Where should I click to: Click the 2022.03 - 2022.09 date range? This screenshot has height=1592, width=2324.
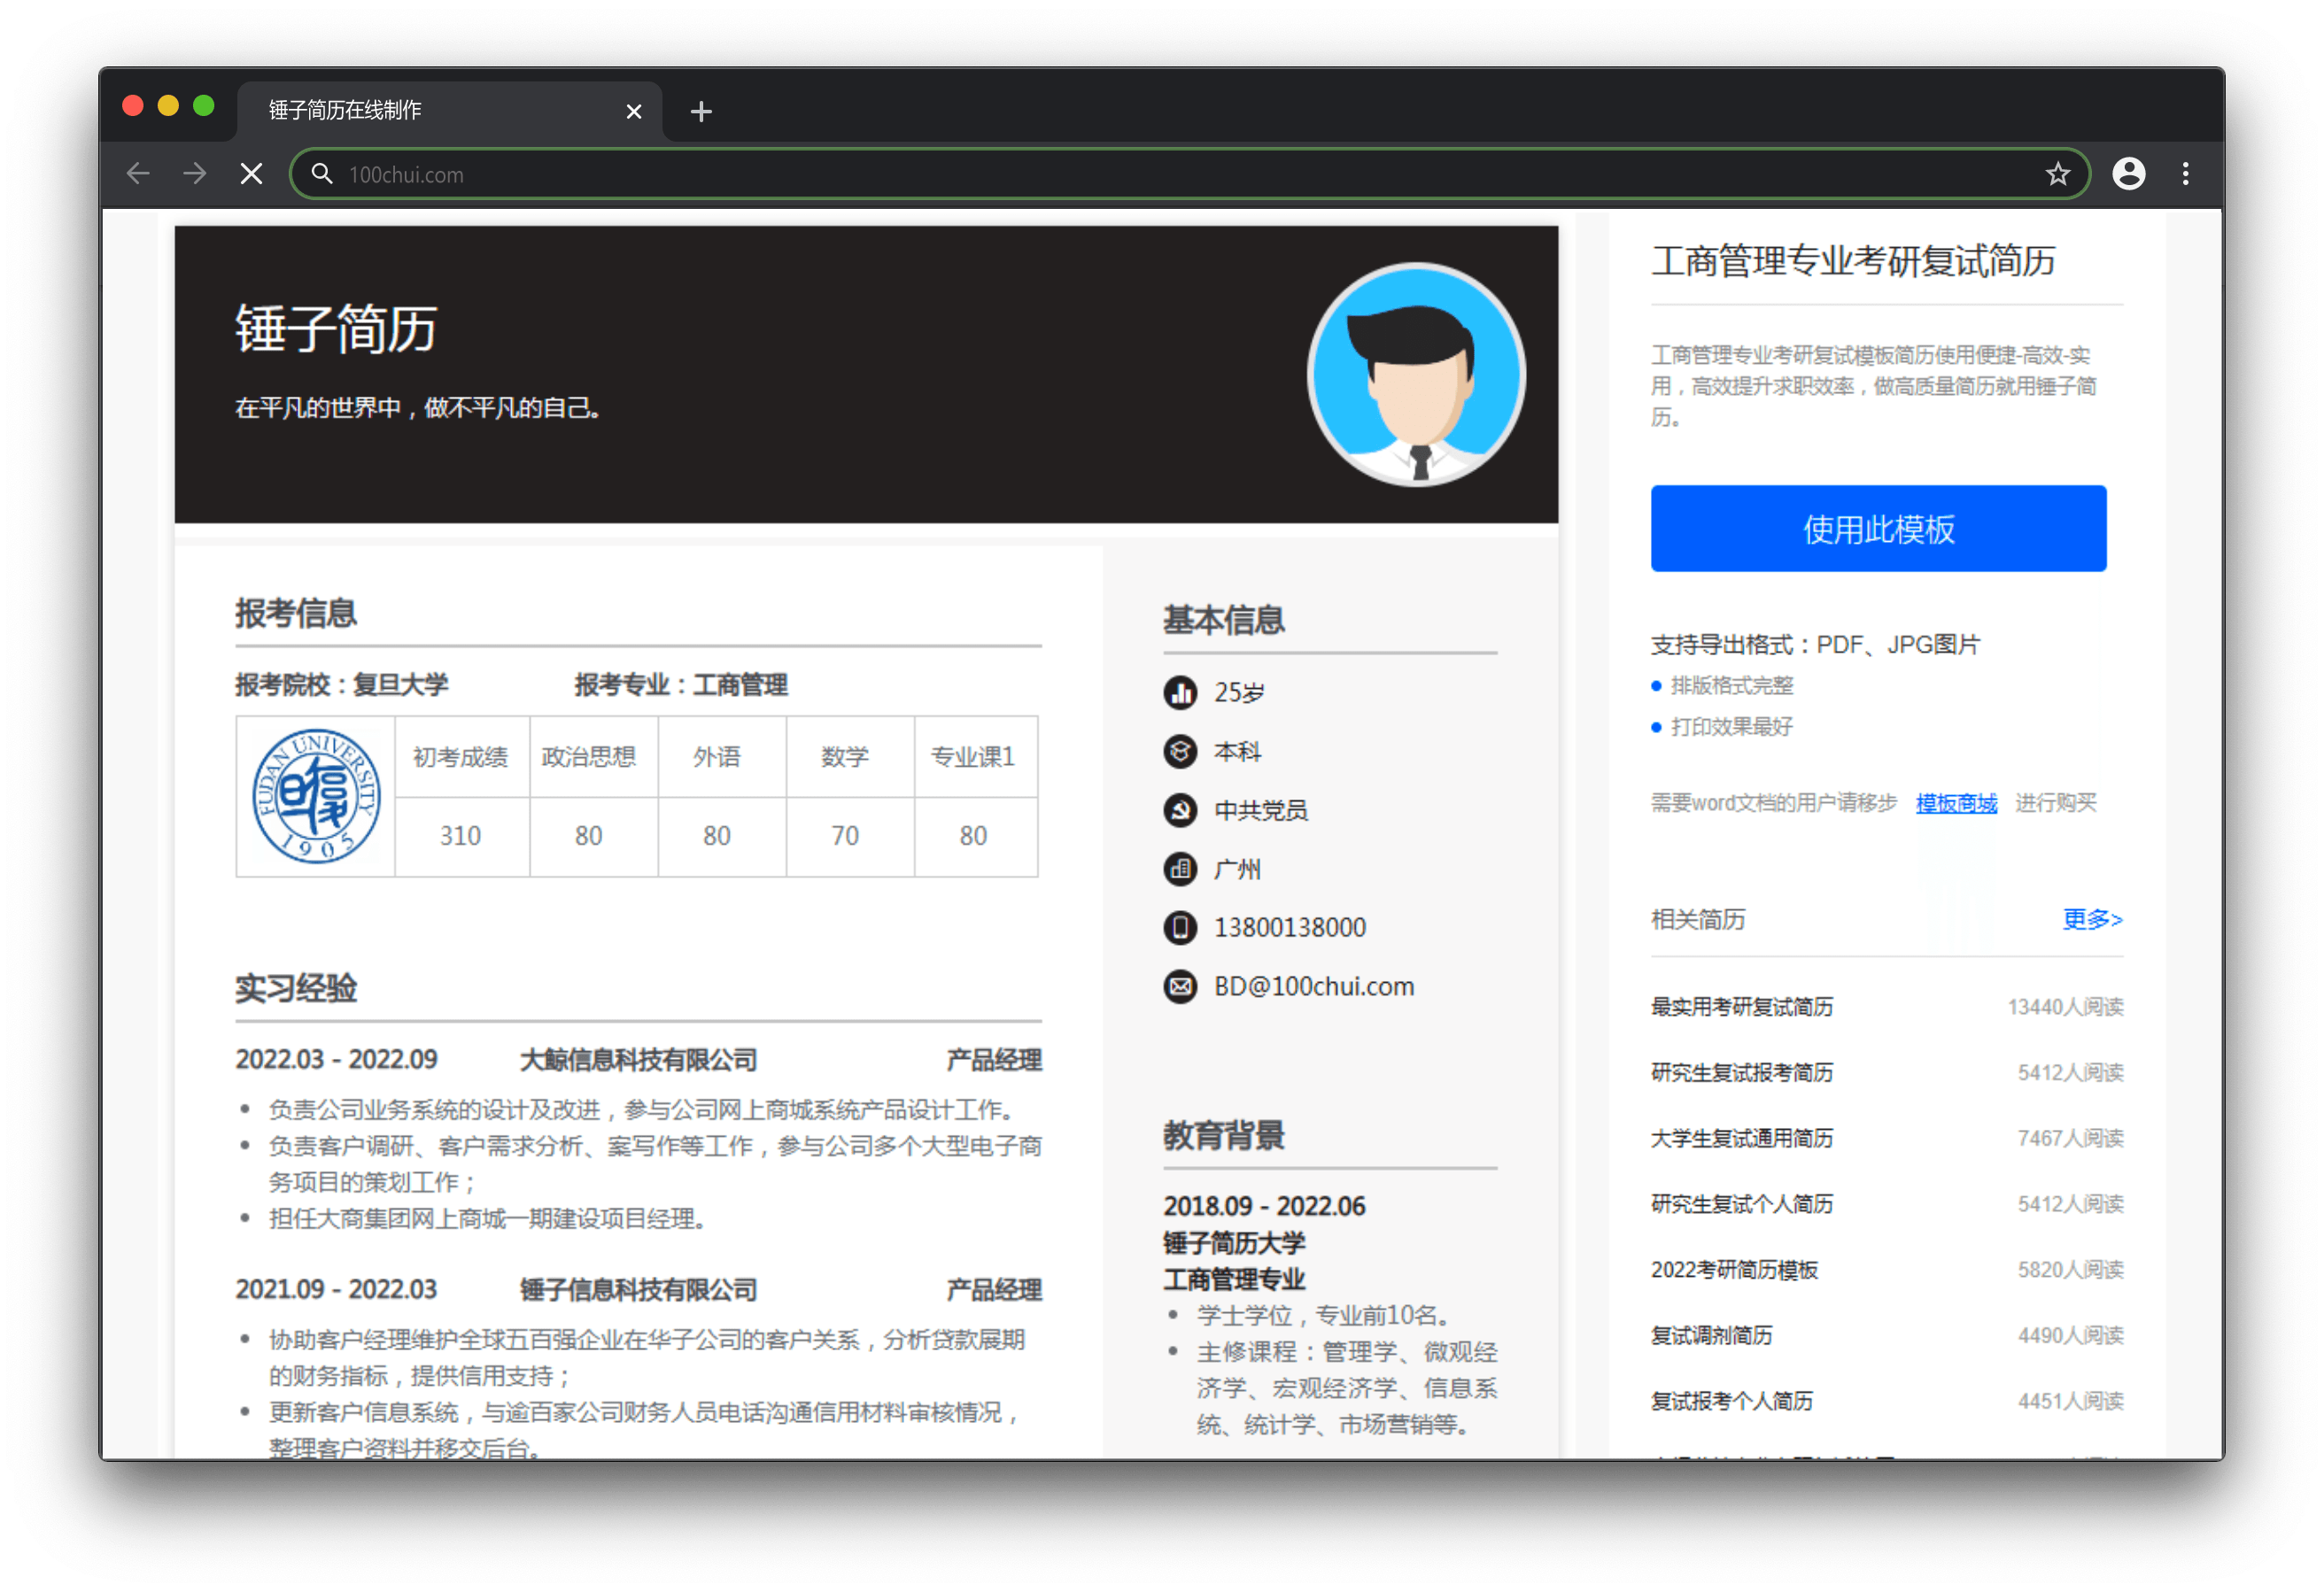(336, 1060)
